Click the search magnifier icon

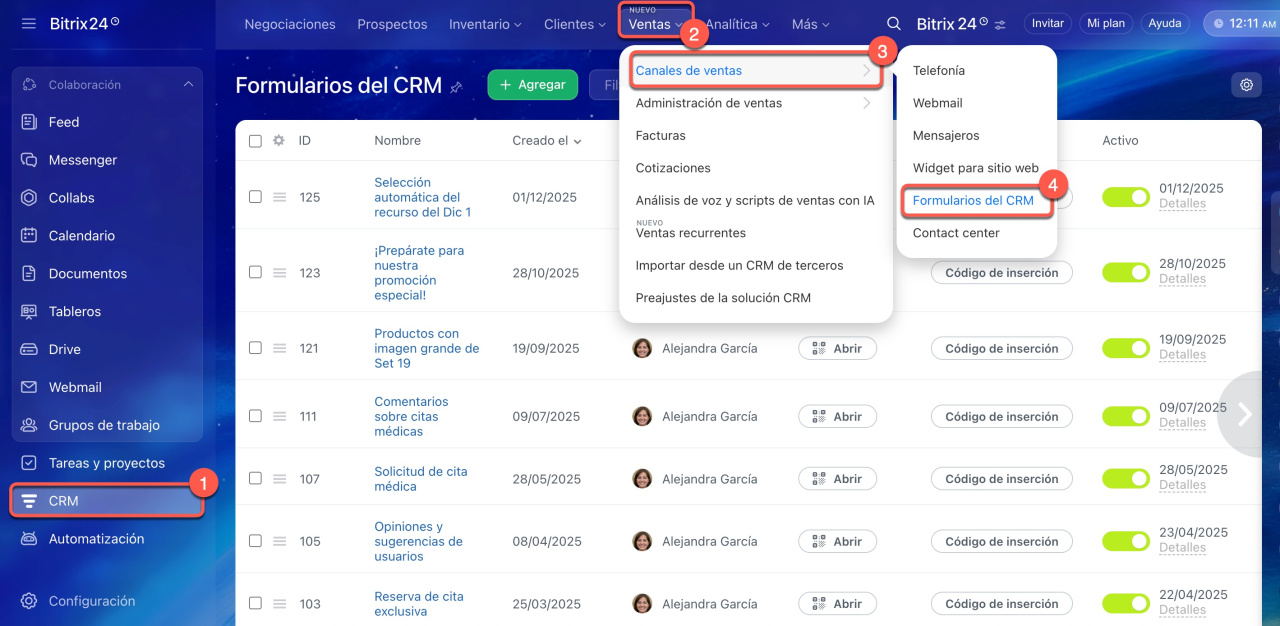click(894, 24)
